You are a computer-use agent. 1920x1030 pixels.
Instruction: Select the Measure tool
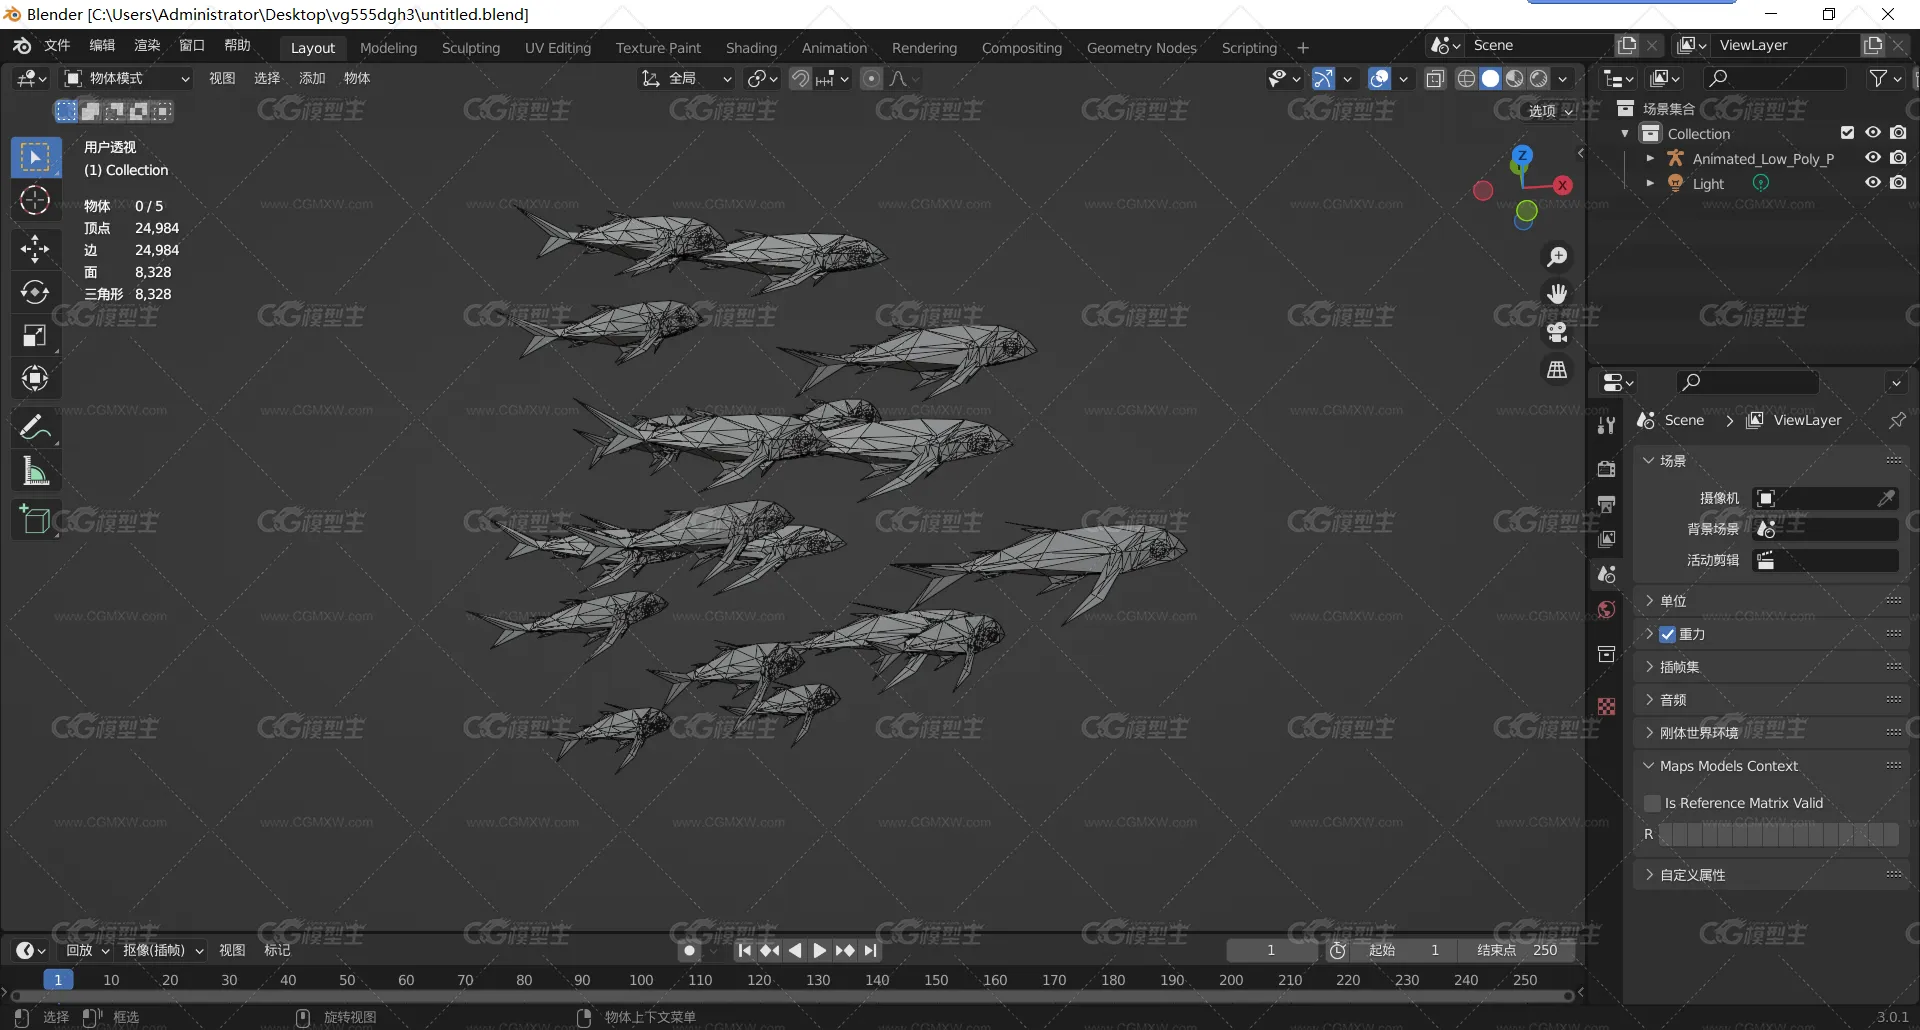pos(35,471)
